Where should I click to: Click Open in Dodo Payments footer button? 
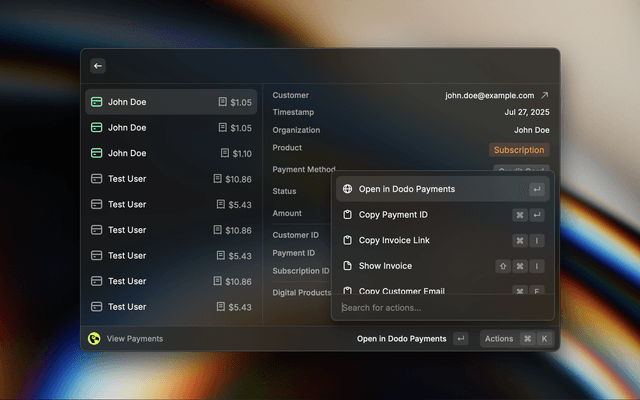coord(412,339)
